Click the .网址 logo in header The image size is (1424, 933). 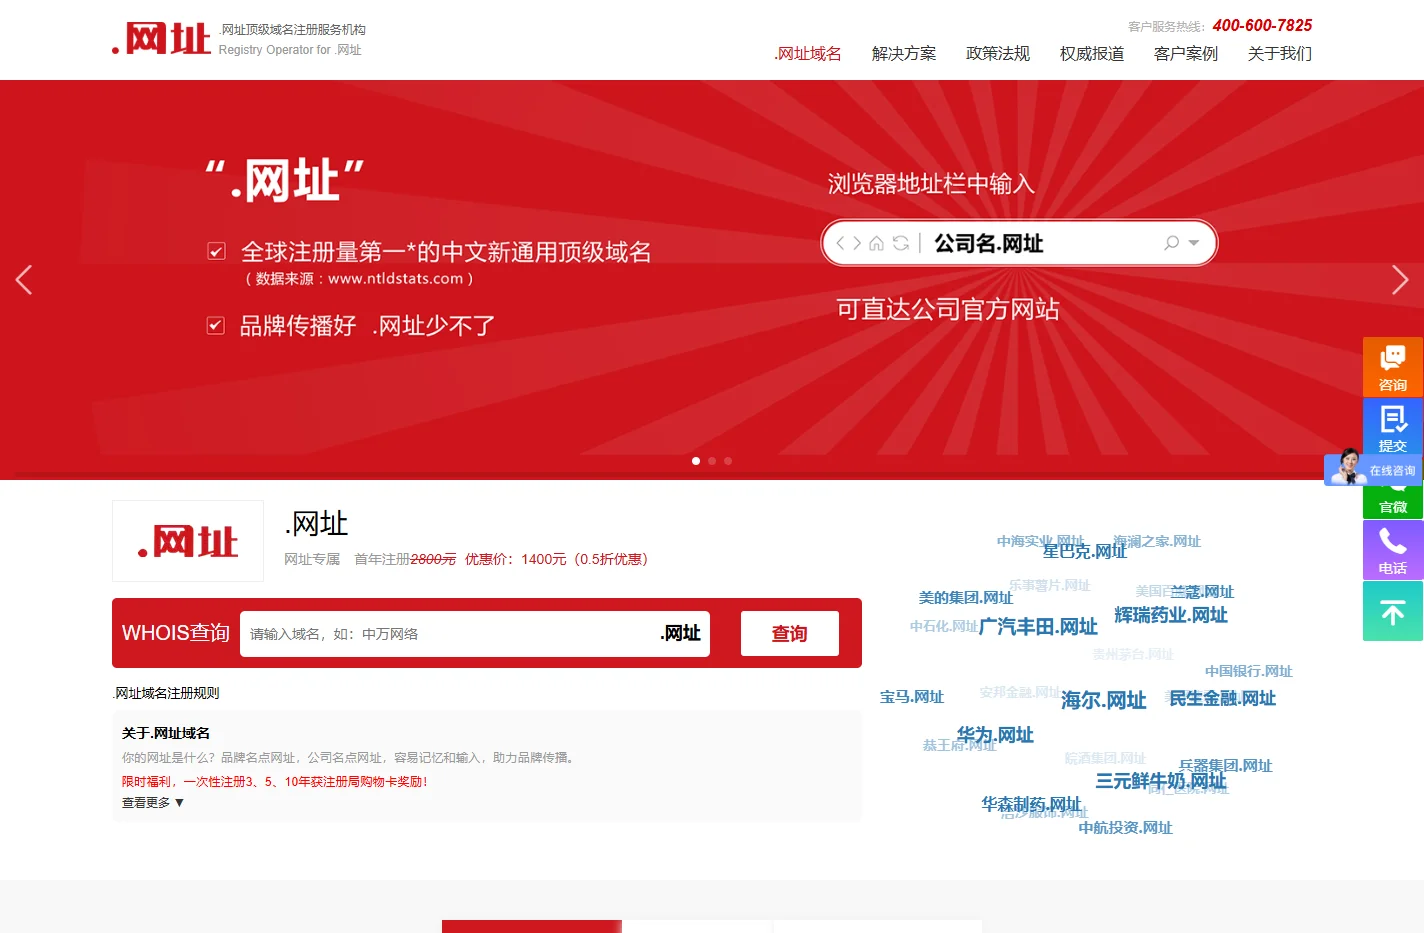162,39
